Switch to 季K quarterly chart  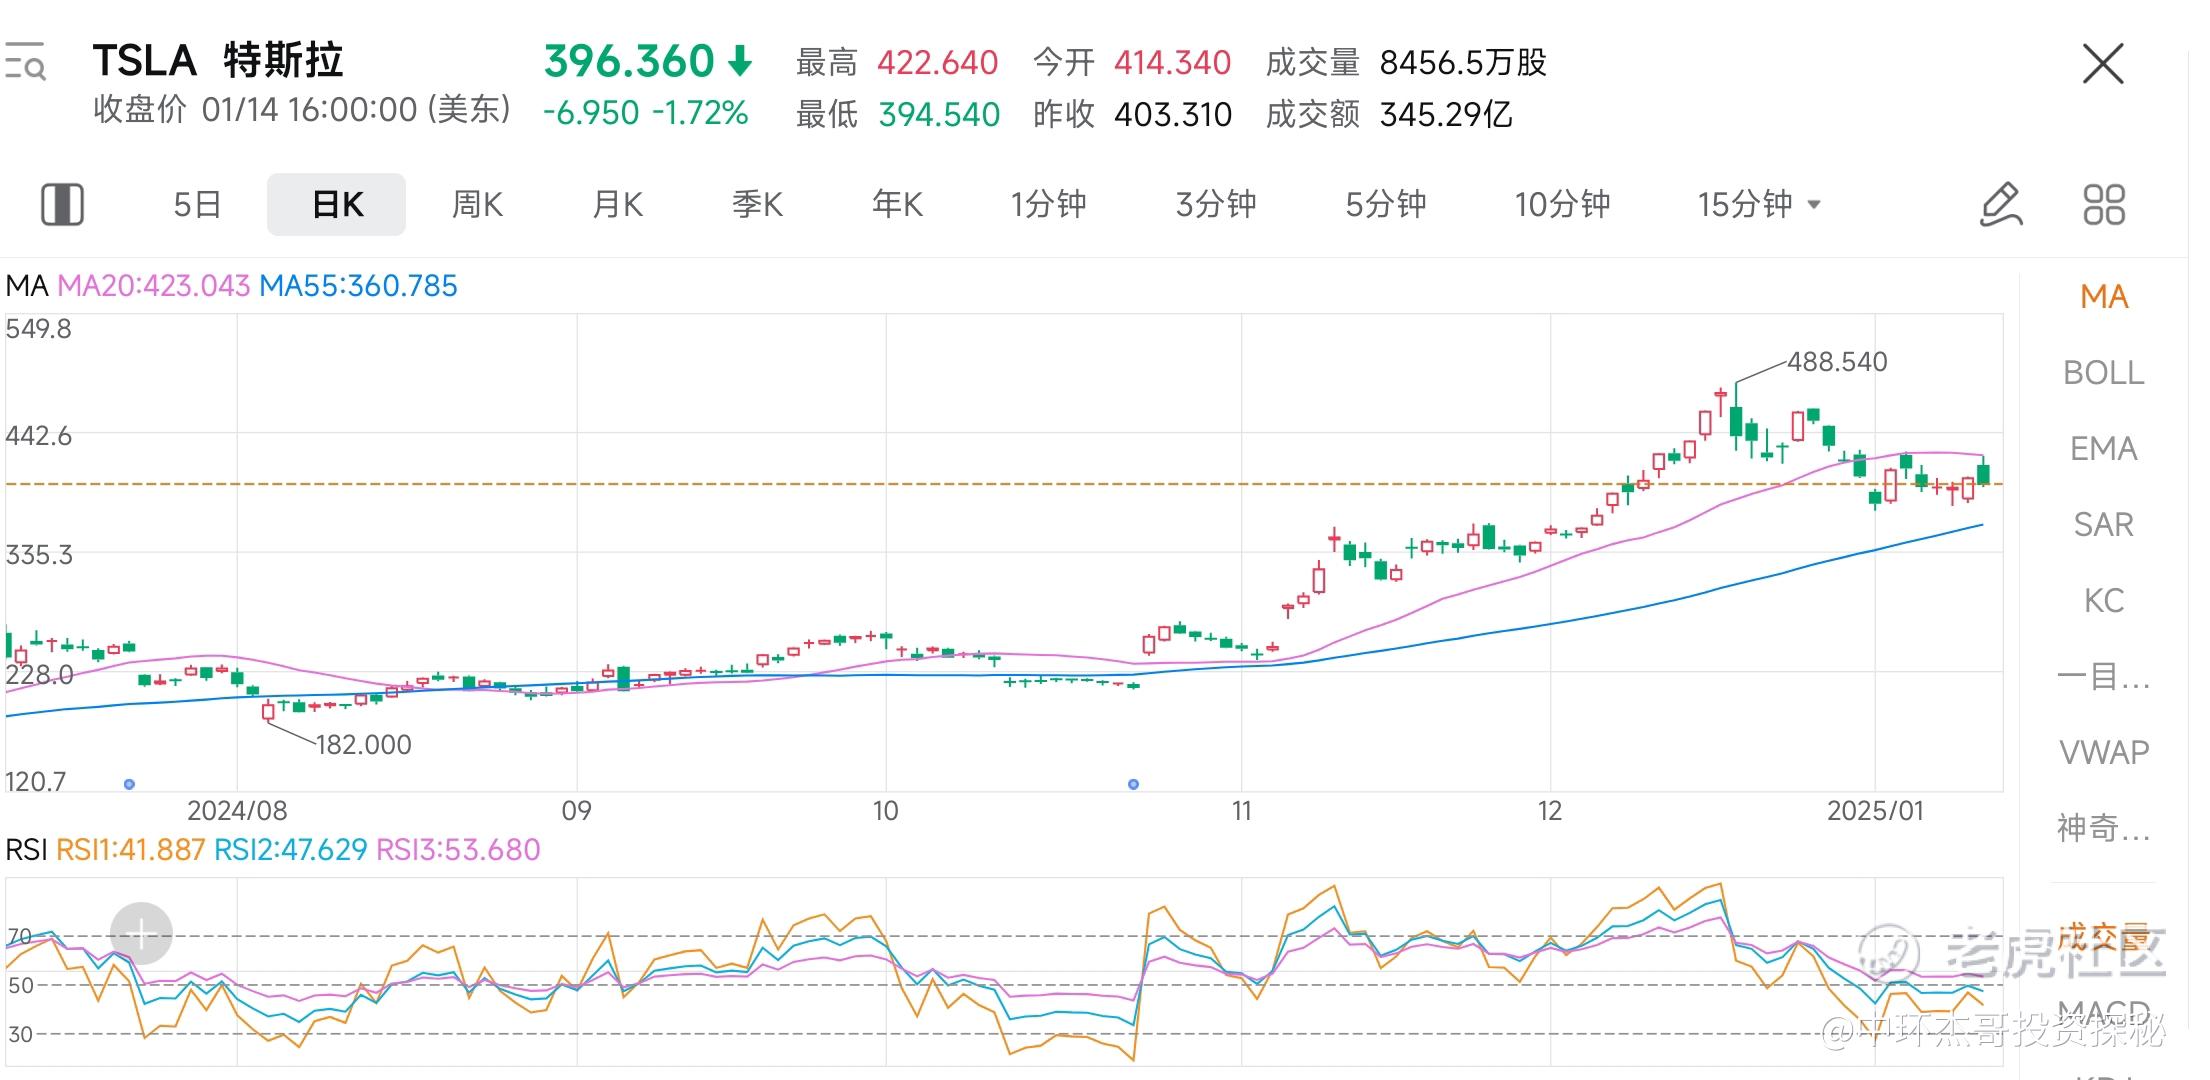757,204
